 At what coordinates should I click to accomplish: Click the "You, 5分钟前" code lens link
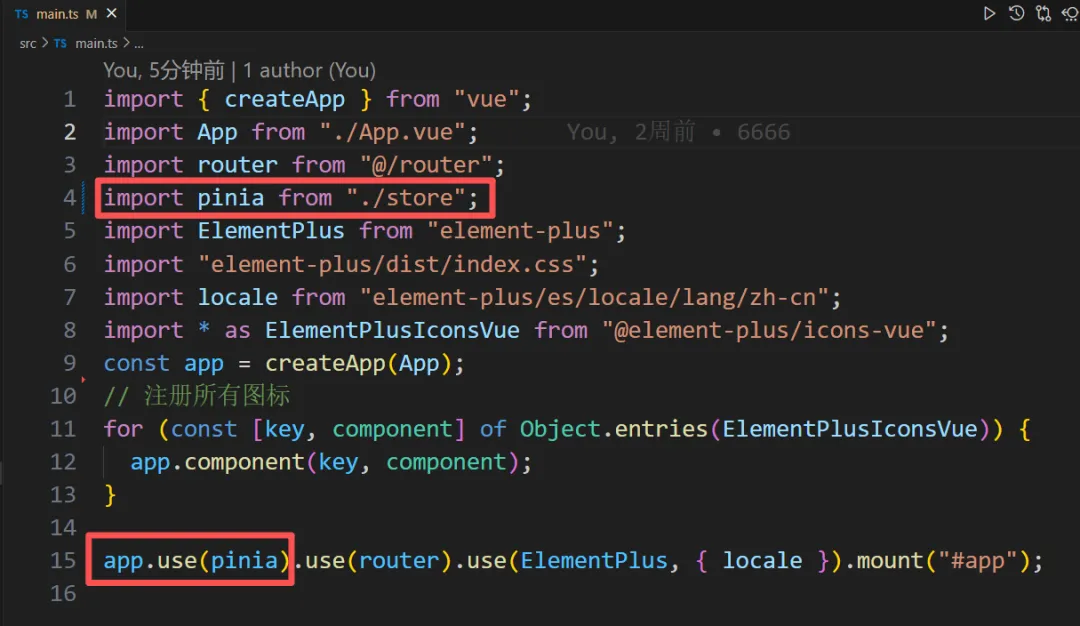coord(162,71)
